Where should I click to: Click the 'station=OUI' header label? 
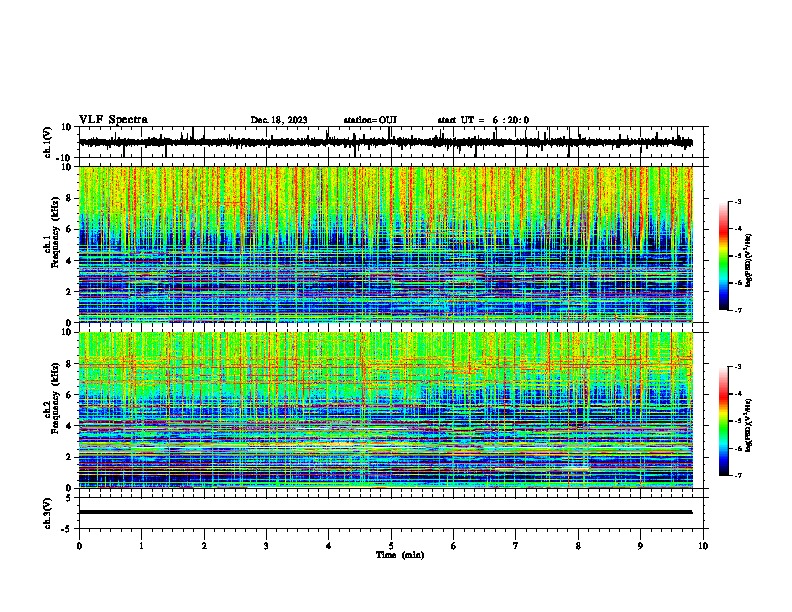(x=370, y=120)
